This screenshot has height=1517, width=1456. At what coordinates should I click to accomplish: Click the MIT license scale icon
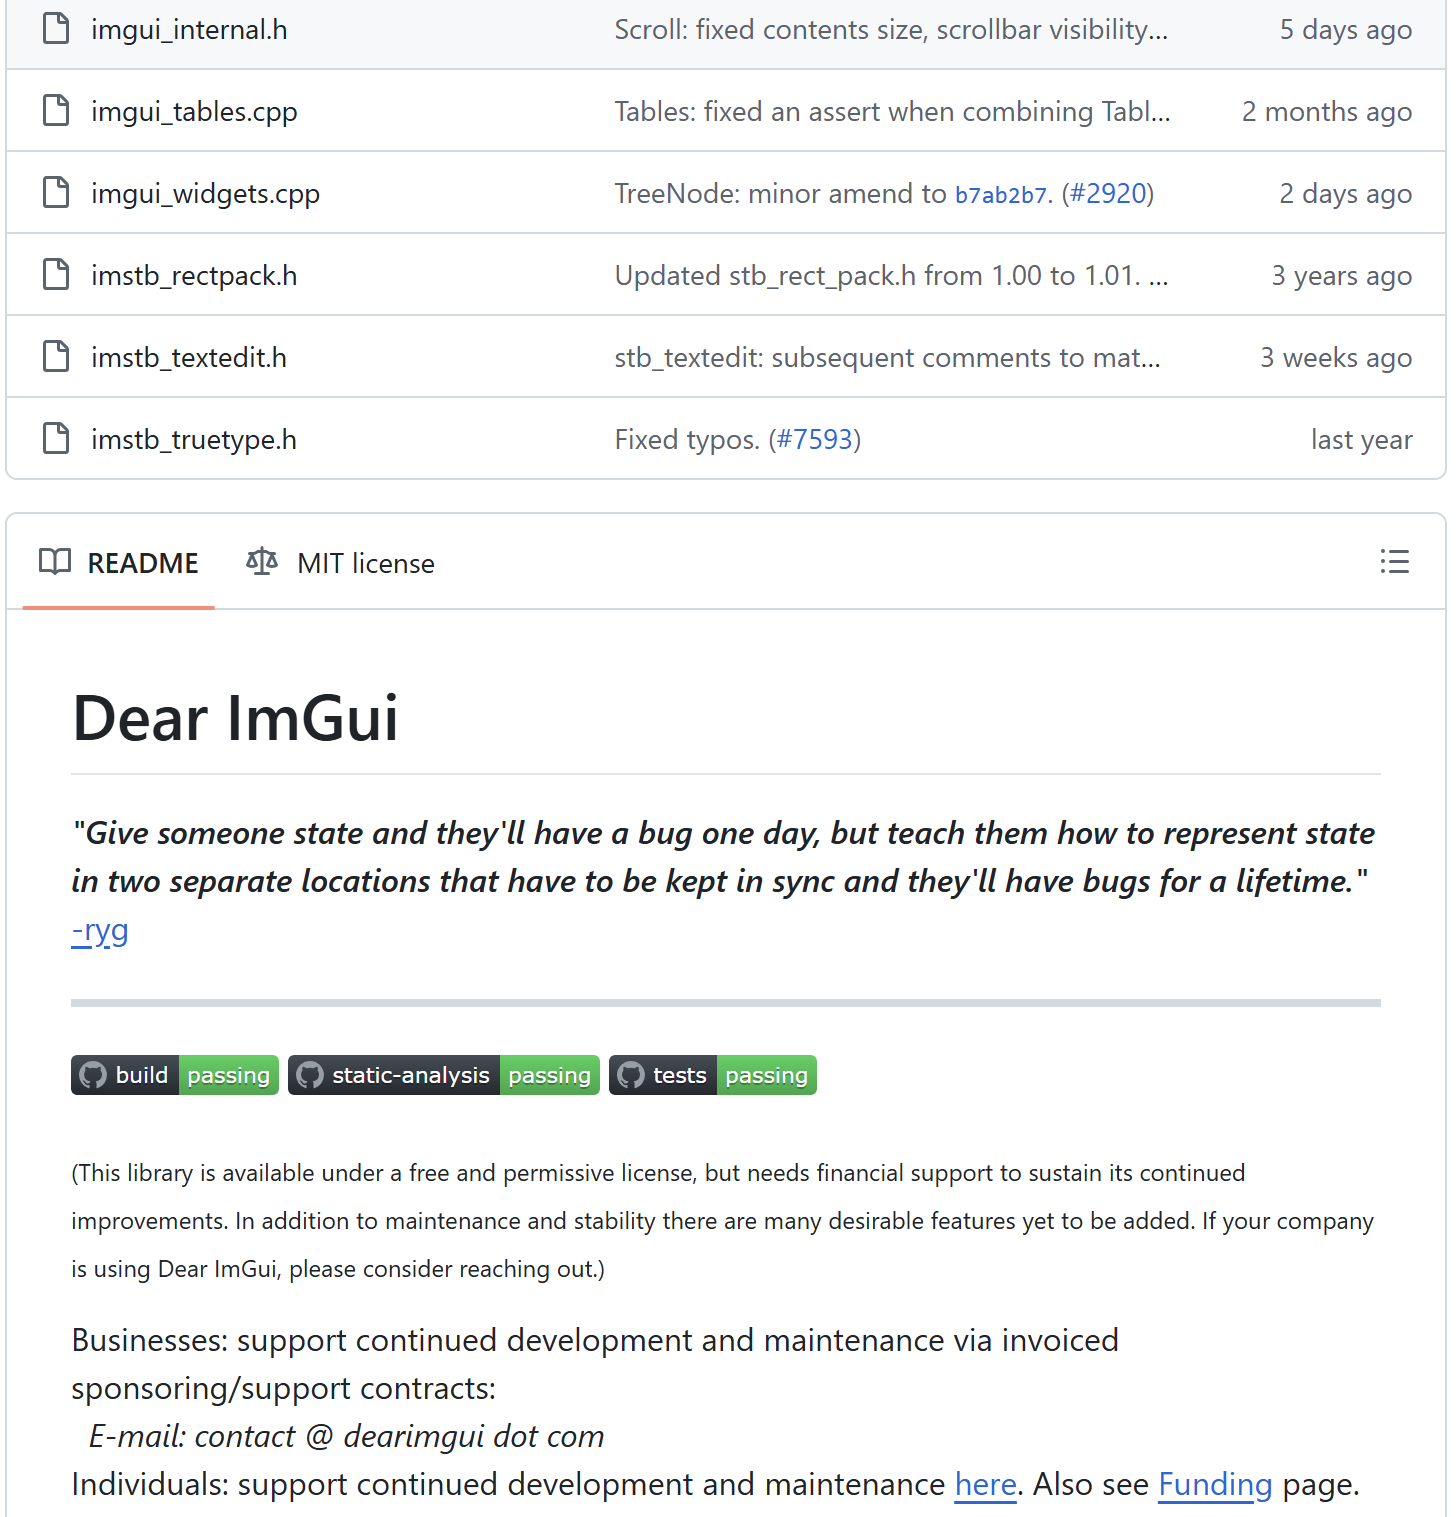click(x=262, y=562)
